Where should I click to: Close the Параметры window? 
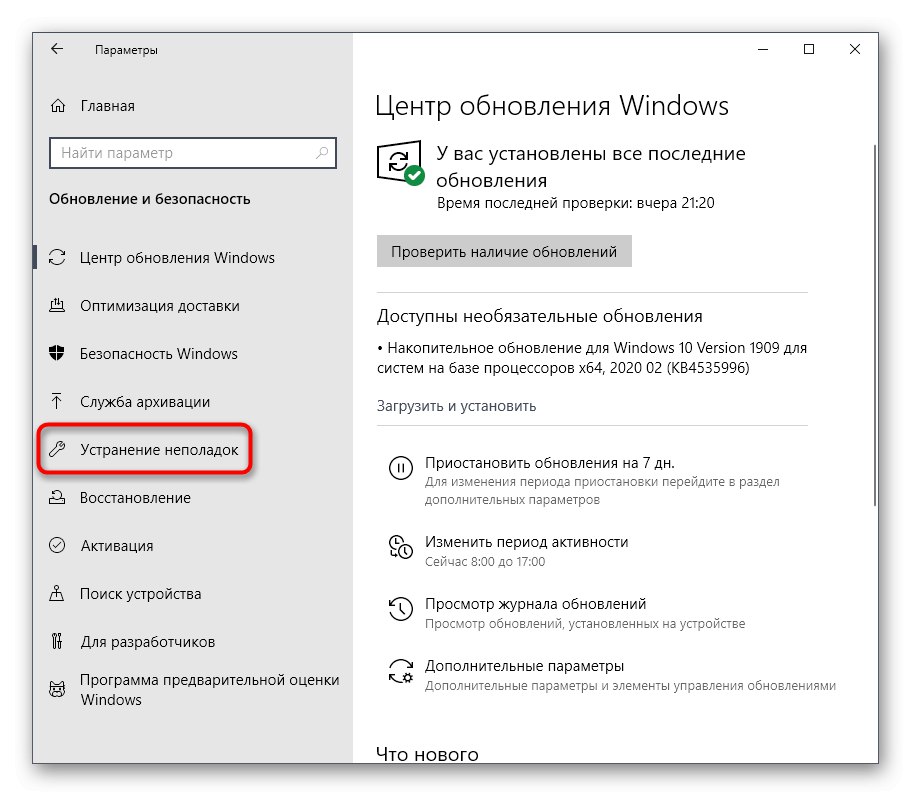click(855, 49)
